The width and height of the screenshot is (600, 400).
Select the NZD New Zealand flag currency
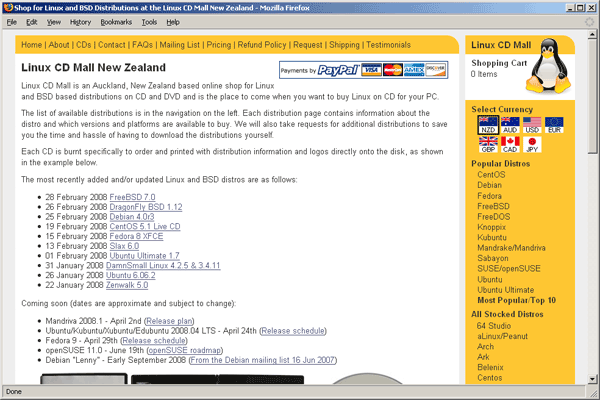coord(488,125)
